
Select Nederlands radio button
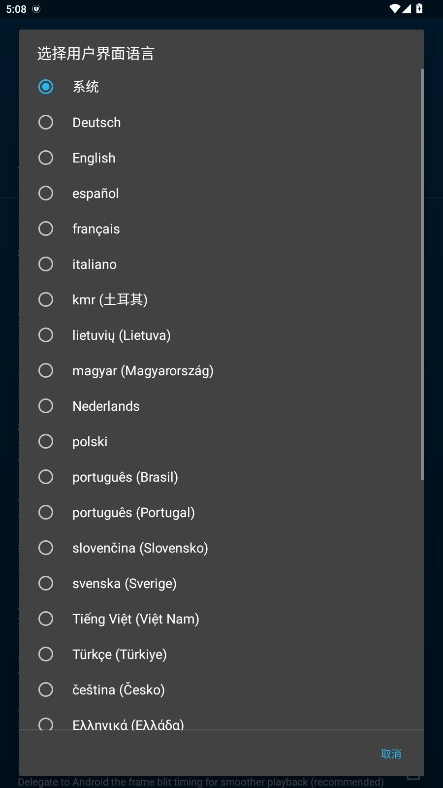click(x=221, y=406)
